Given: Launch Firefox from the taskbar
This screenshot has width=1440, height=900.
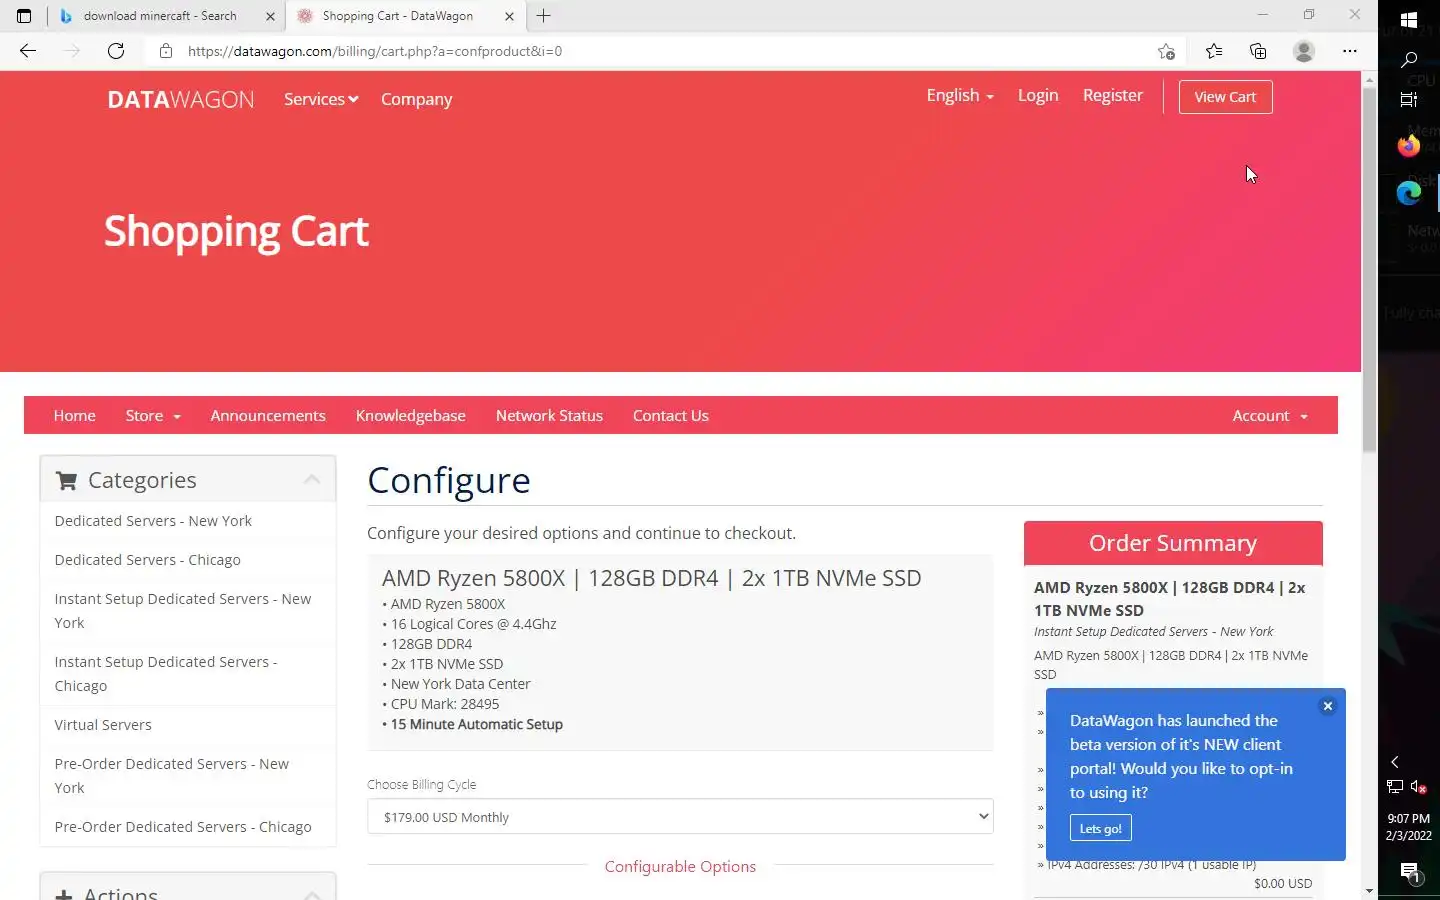Looking at the screenshot, I should tap(1409, 146).
